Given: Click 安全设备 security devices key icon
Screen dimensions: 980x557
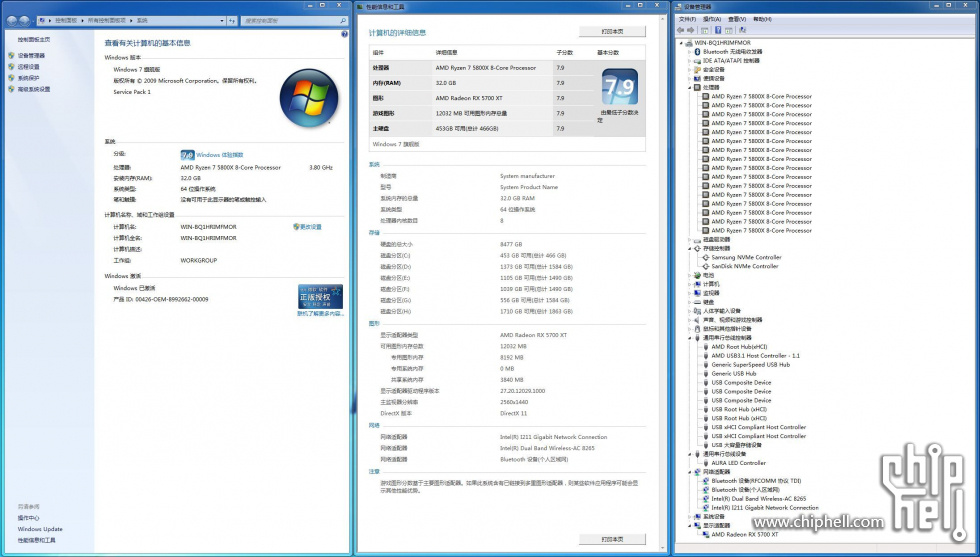Looking at the screenshot, I should (697, 69).
